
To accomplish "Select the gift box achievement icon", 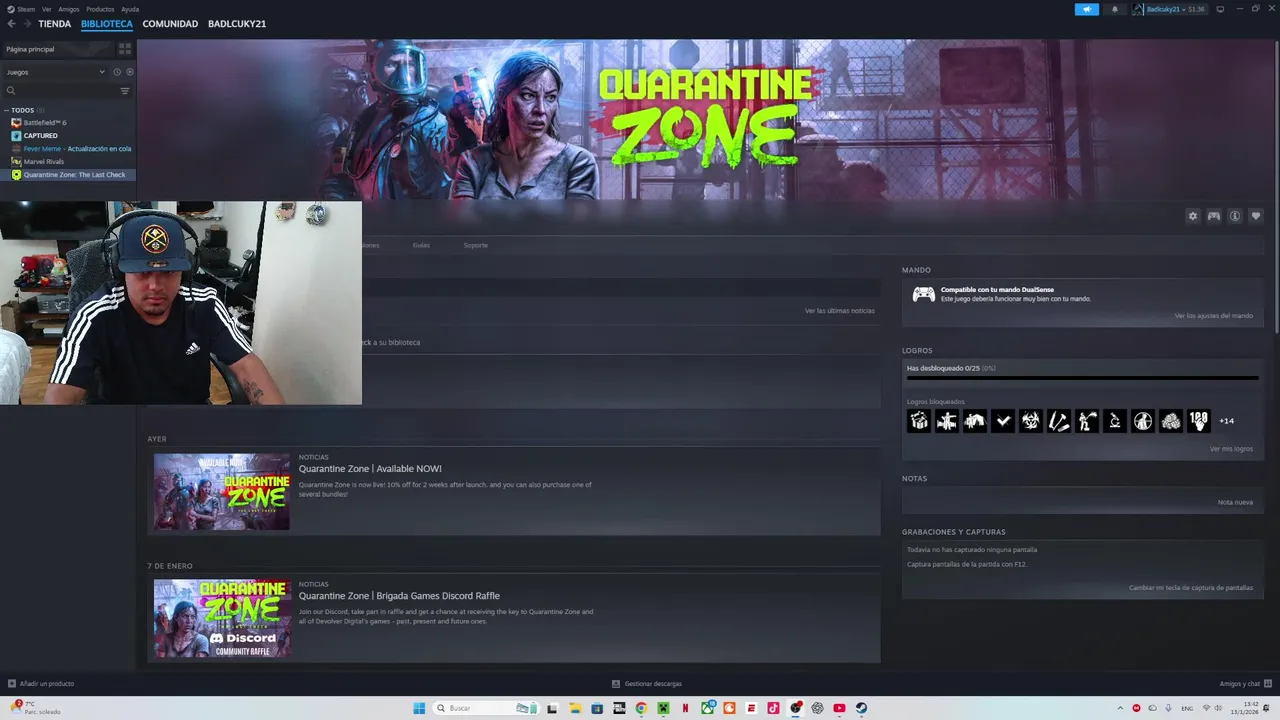I will (919, 421).
